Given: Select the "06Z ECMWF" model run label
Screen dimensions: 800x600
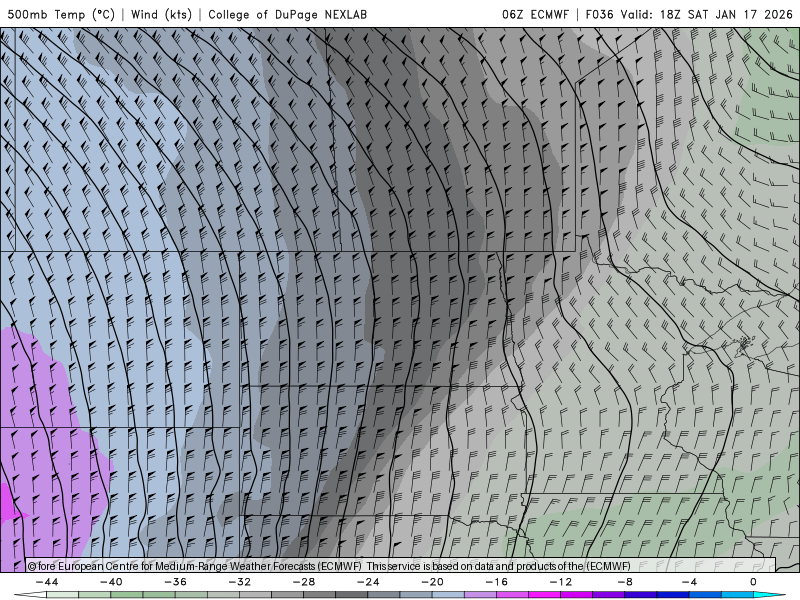Looking at the screenshot, I should coord(535,14).
